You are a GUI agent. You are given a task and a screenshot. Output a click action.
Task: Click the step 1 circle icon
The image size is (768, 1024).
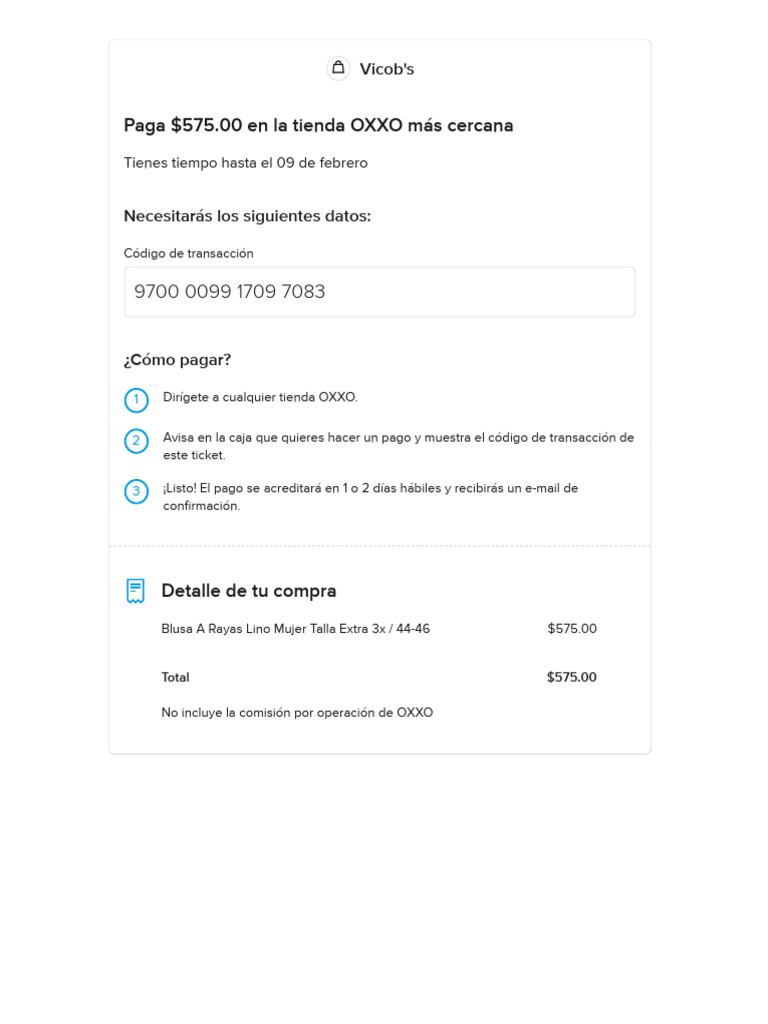(136, 400)
